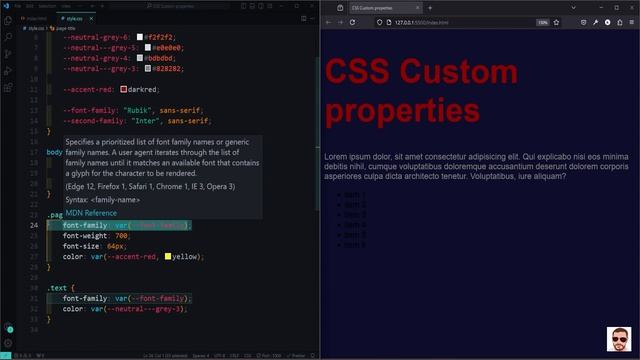Open the yellow color swatch picker
This screenshot has height=360, width=640.
pyautogui.click(x=168, y=256)
